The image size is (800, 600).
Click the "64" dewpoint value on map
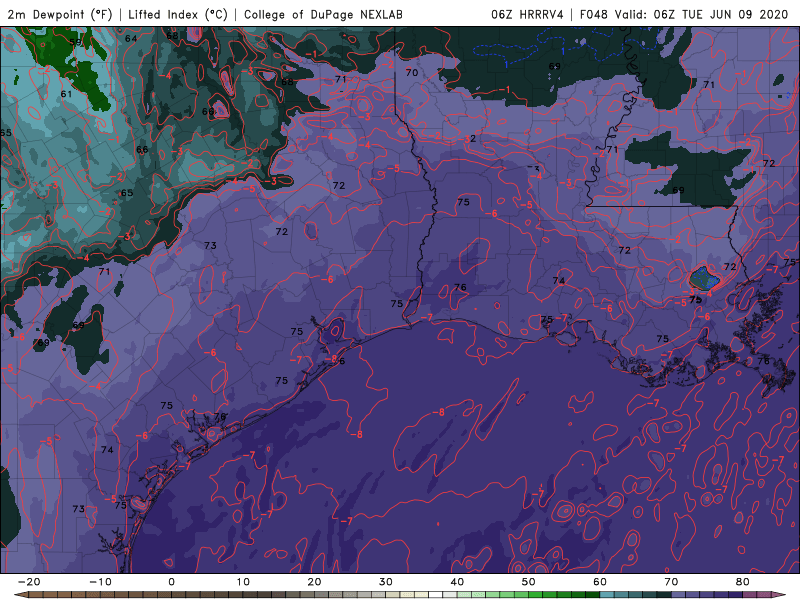(x=131, y=38)
